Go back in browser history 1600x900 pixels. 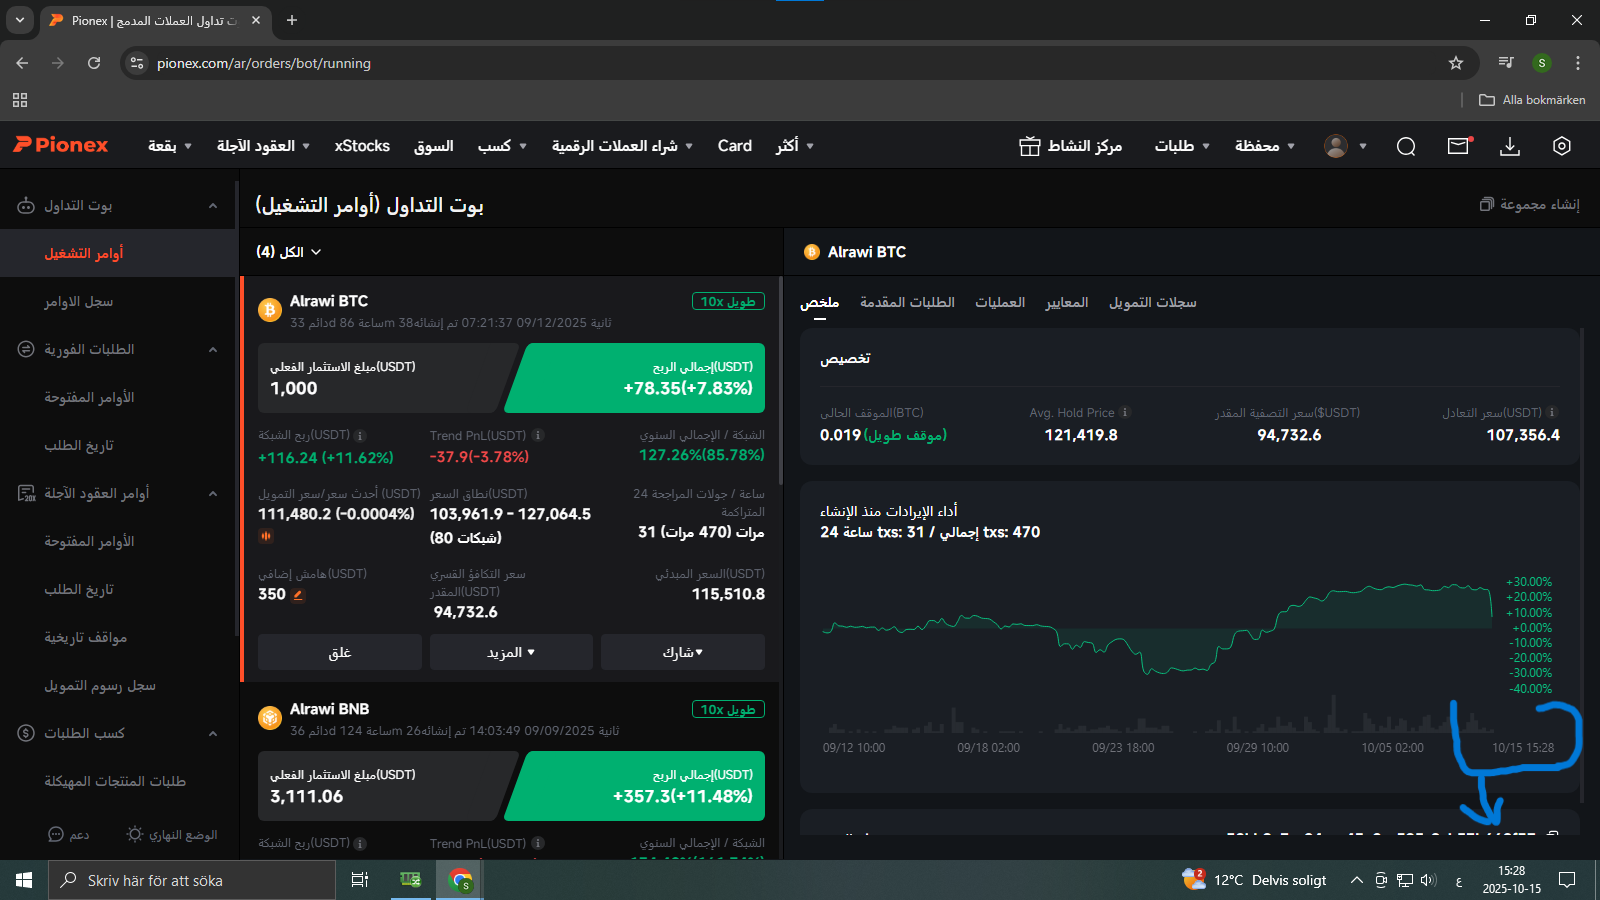pyautogui.click(x=22, y=63)
